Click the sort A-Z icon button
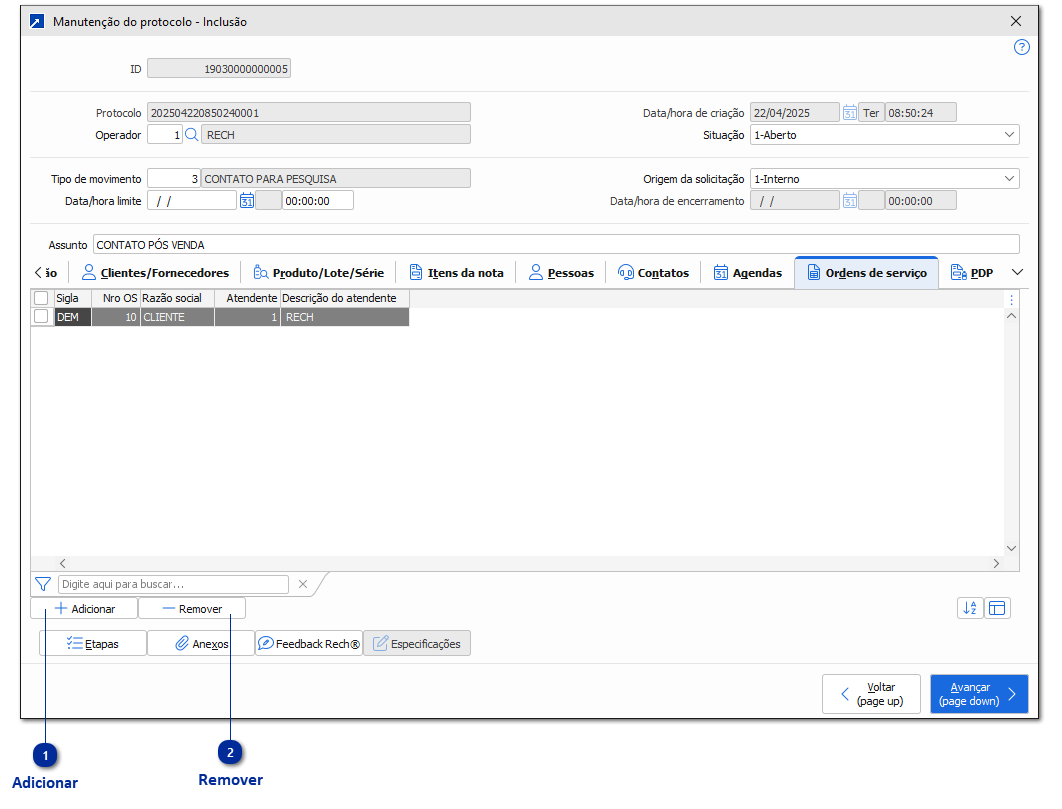The image size is (1062, 809). tap(970, 608)
